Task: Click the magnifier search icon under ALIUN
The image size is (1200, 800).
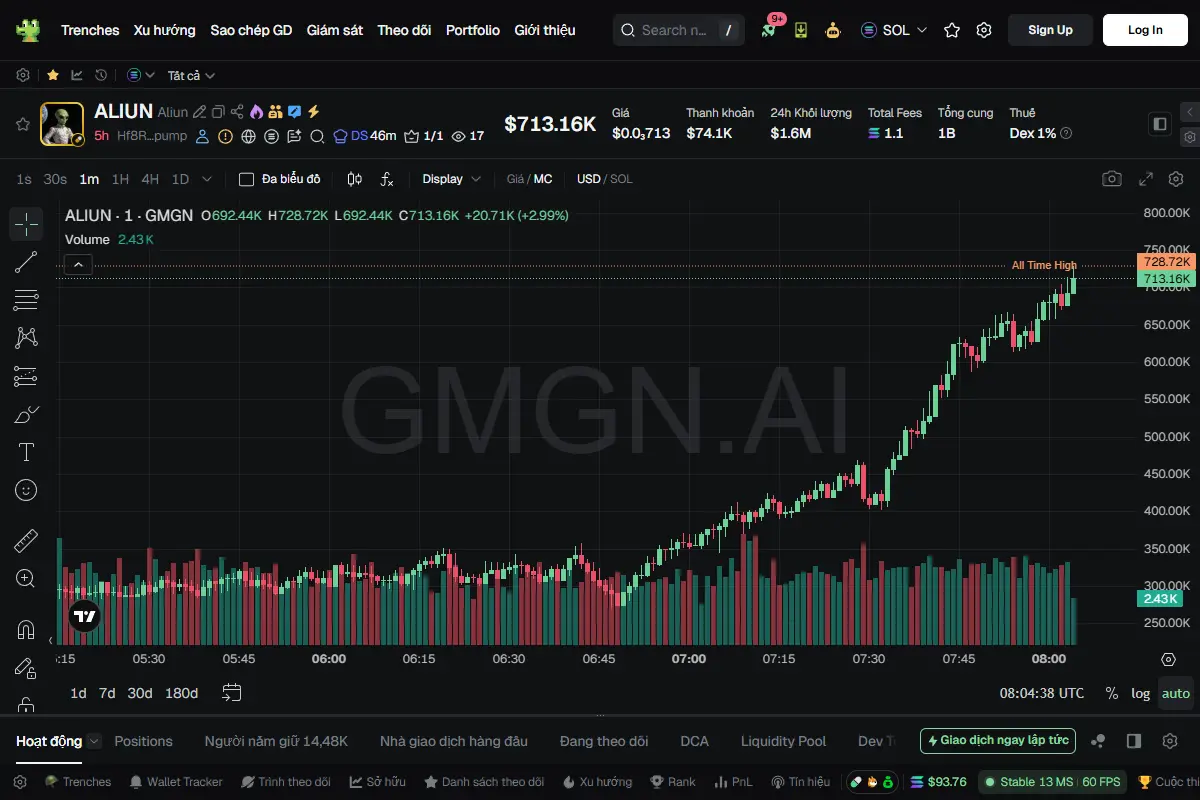Action: pos(317,136)
